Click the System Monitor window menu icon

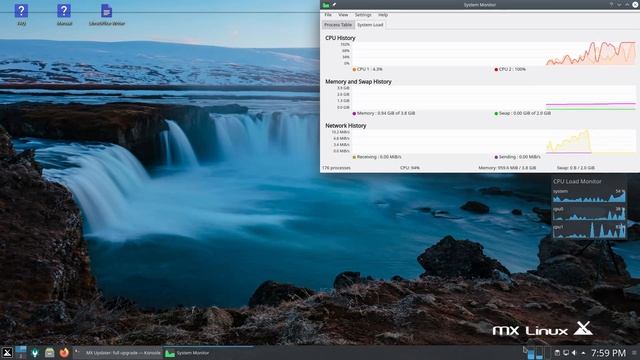coord(326,5)
